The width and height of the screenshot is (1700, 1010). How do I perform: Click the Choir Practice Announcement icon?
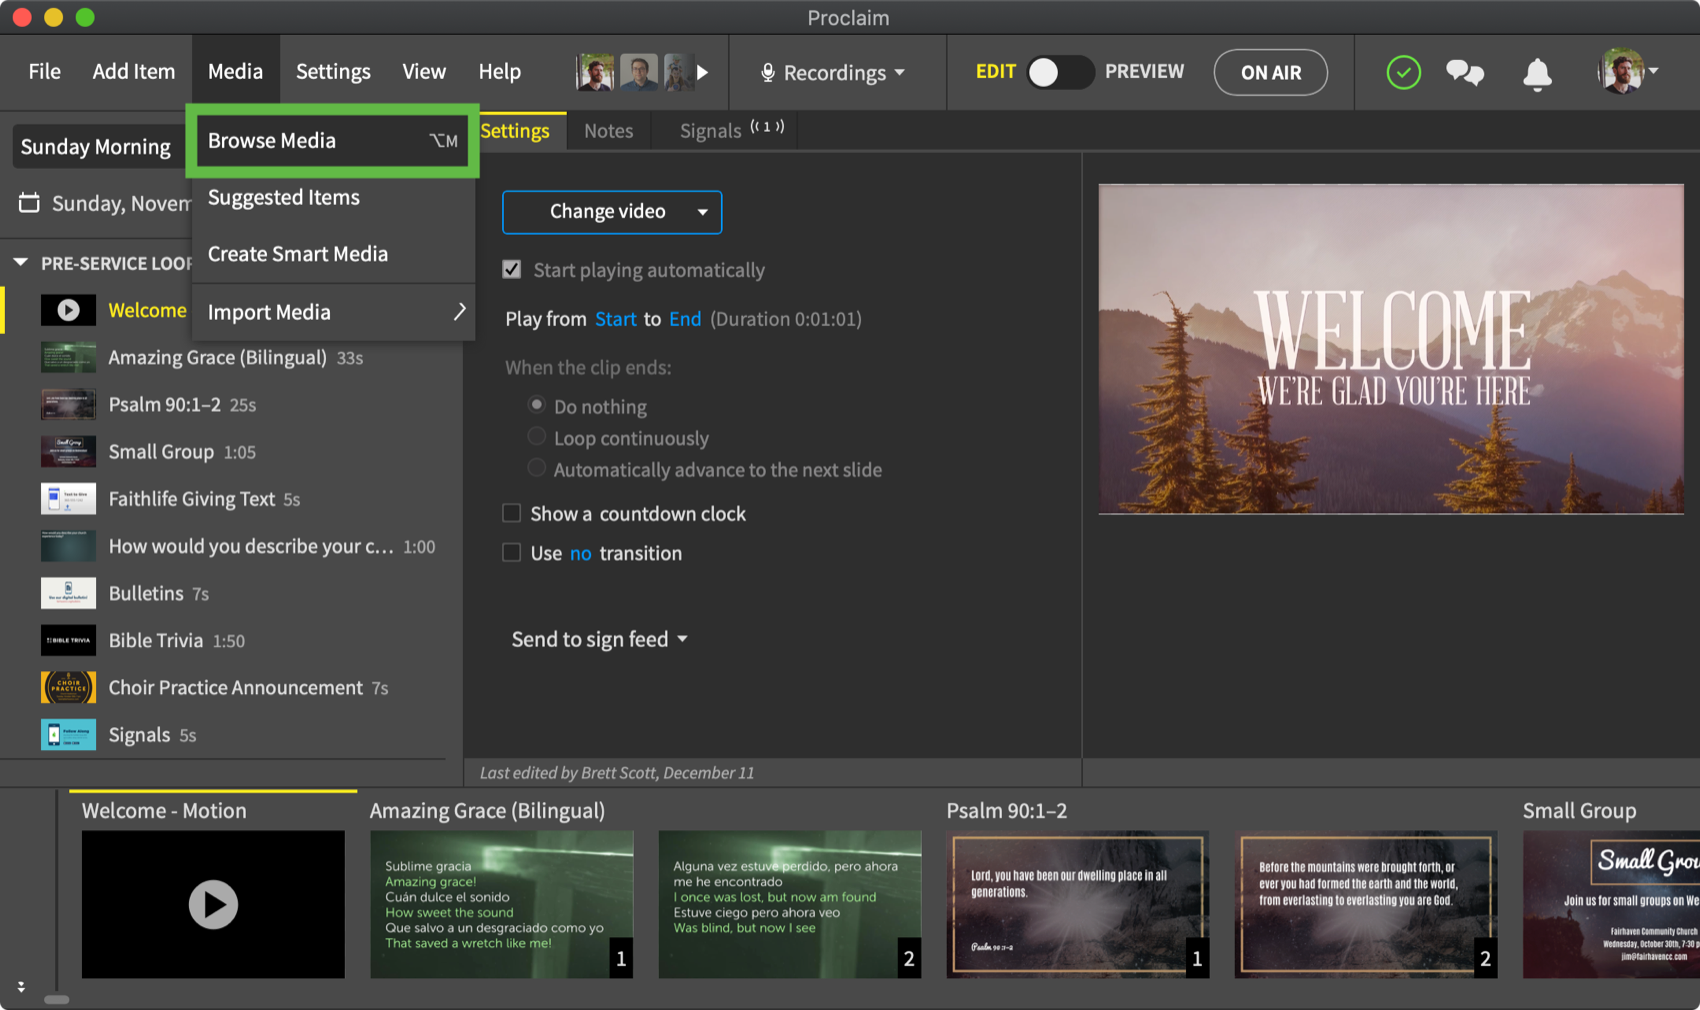click(68, 687)
